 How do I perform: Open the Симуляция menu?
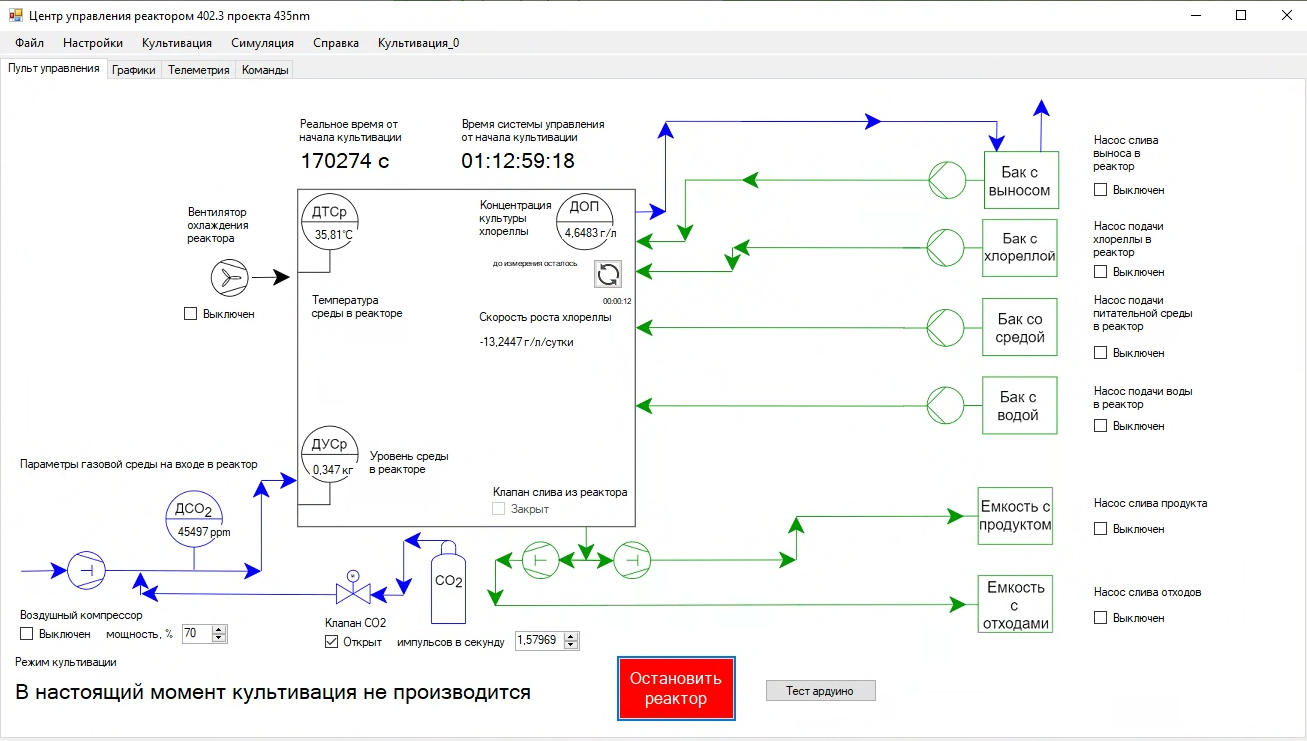click(263, 43)
